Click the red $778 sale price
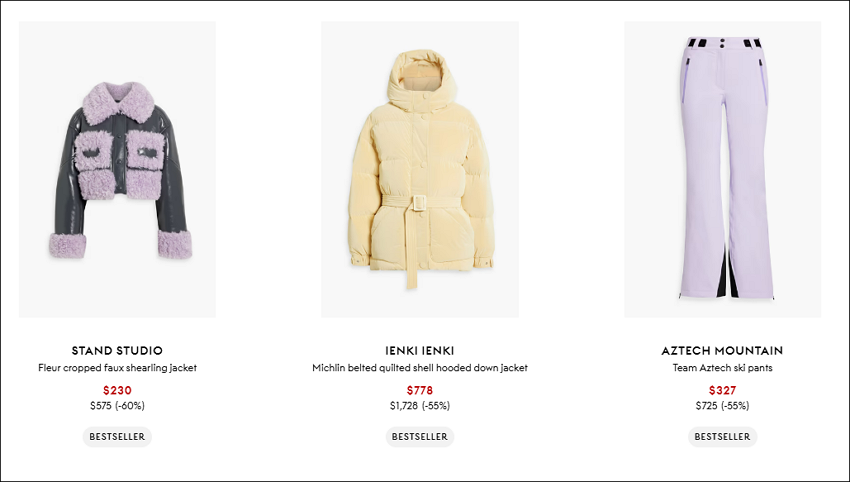The width and height of the screenshot is (850, 482). (x=420, y=390)
